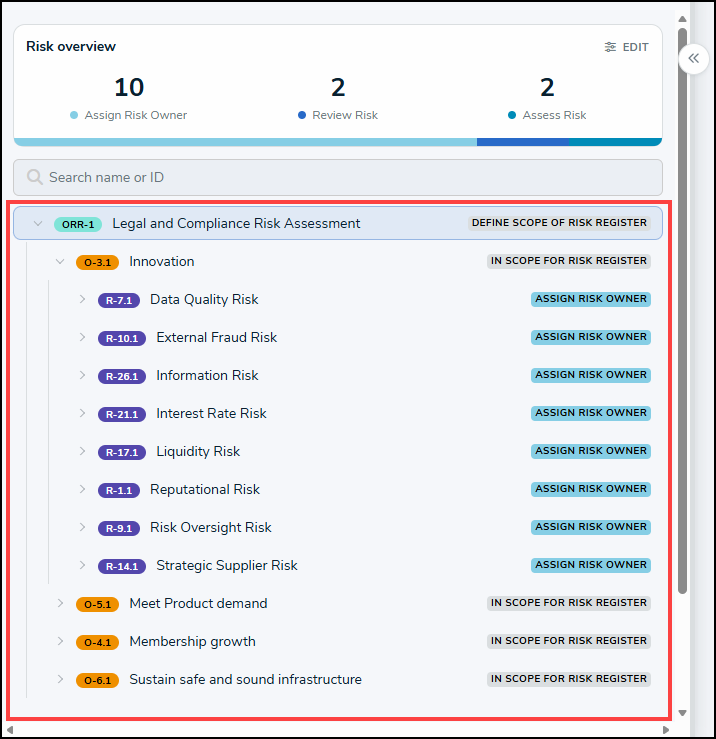Click the vertical scrollbar thumb
Screen dimensions: 716x739
point(682,311)
